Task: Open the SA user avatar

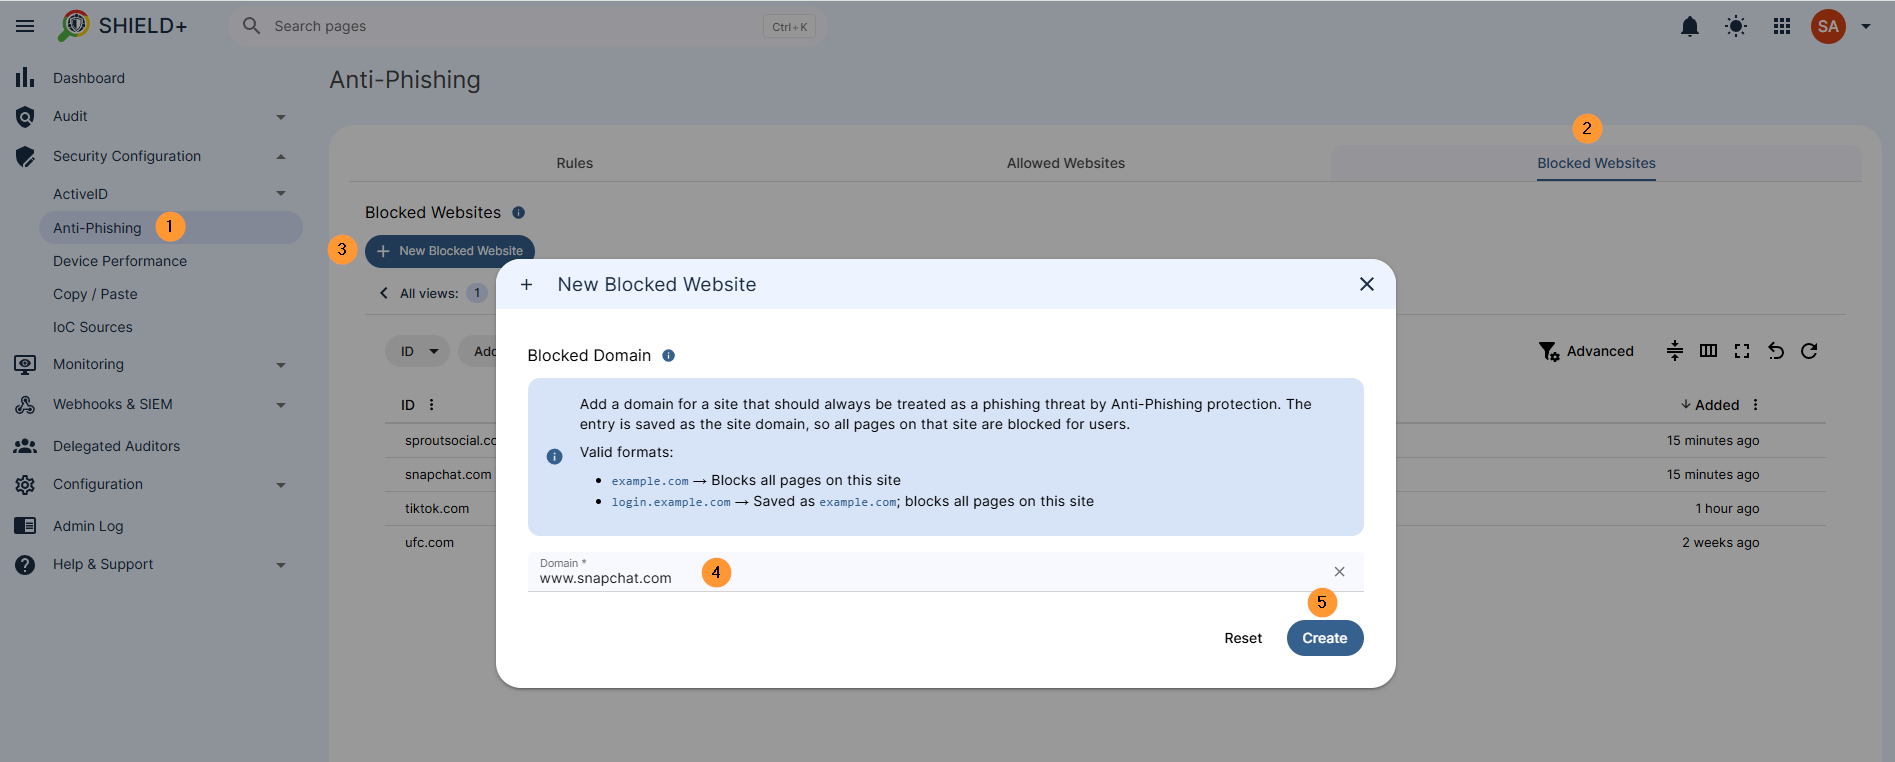Action: point(1828,26)
